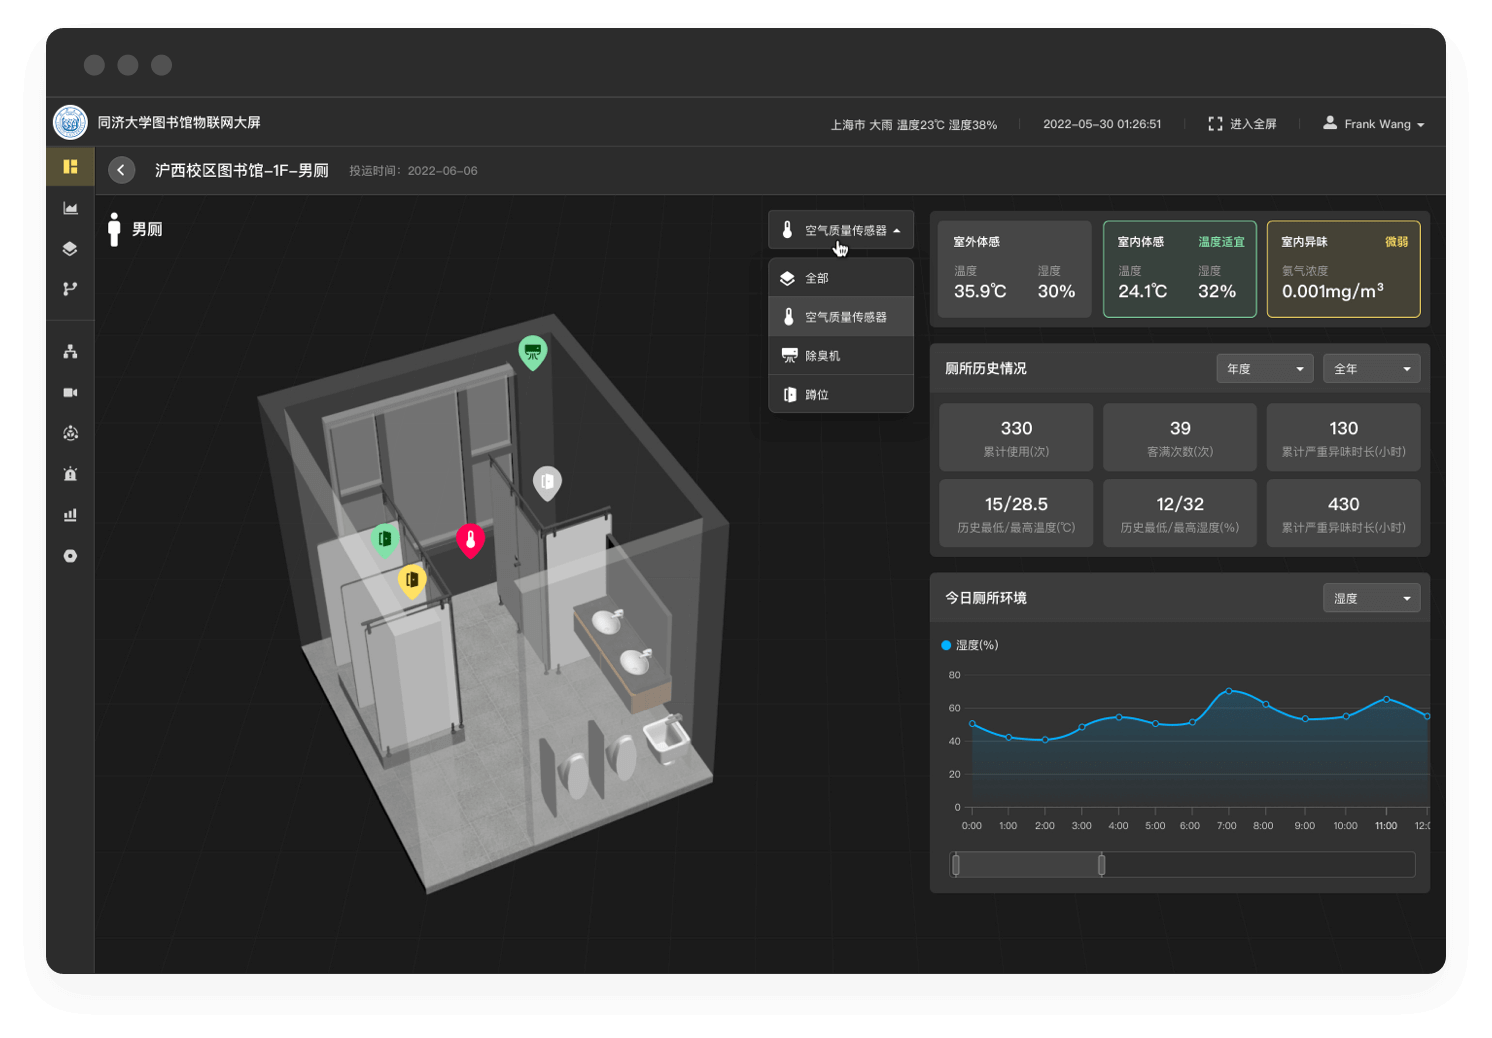Select the yellow stall marker in 3D view
The width and height of the screenshot is (1492, 1038).
coord(412,581)
